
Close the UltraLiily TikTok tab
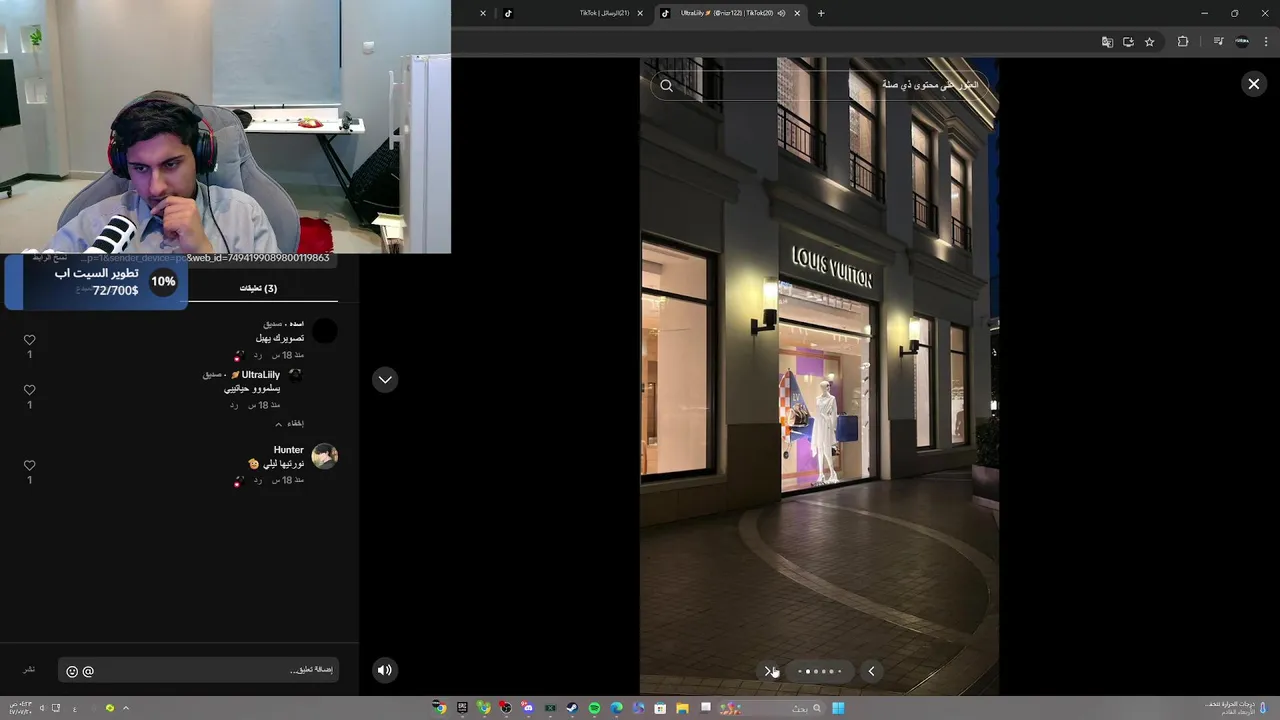click(797, 13)
